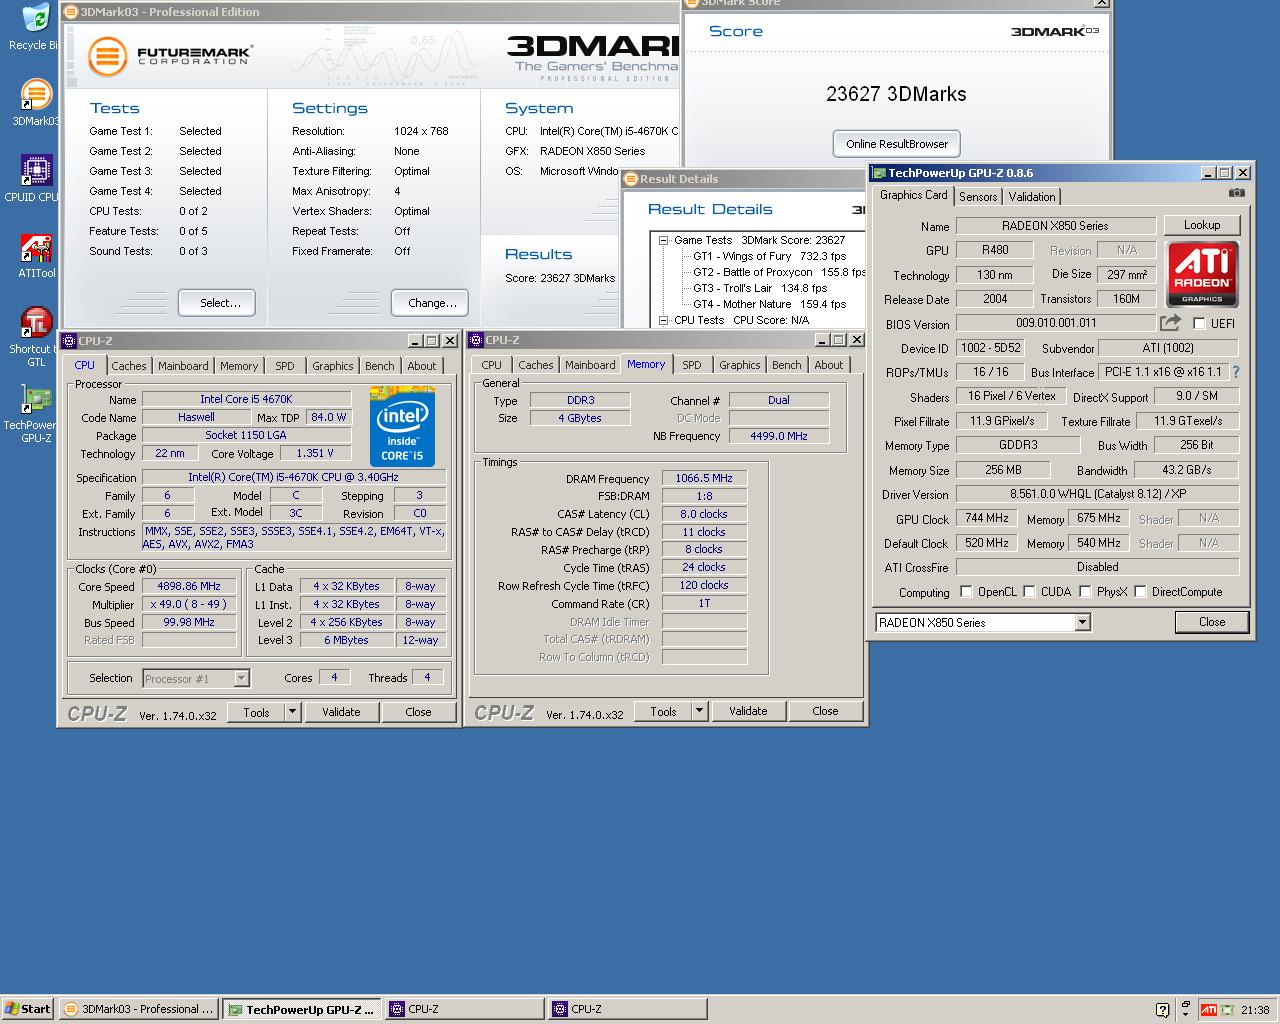Open the Caches tab in Memory CPU-Z window
This screenshot has width=1280, height=1024.
[535, 365]
